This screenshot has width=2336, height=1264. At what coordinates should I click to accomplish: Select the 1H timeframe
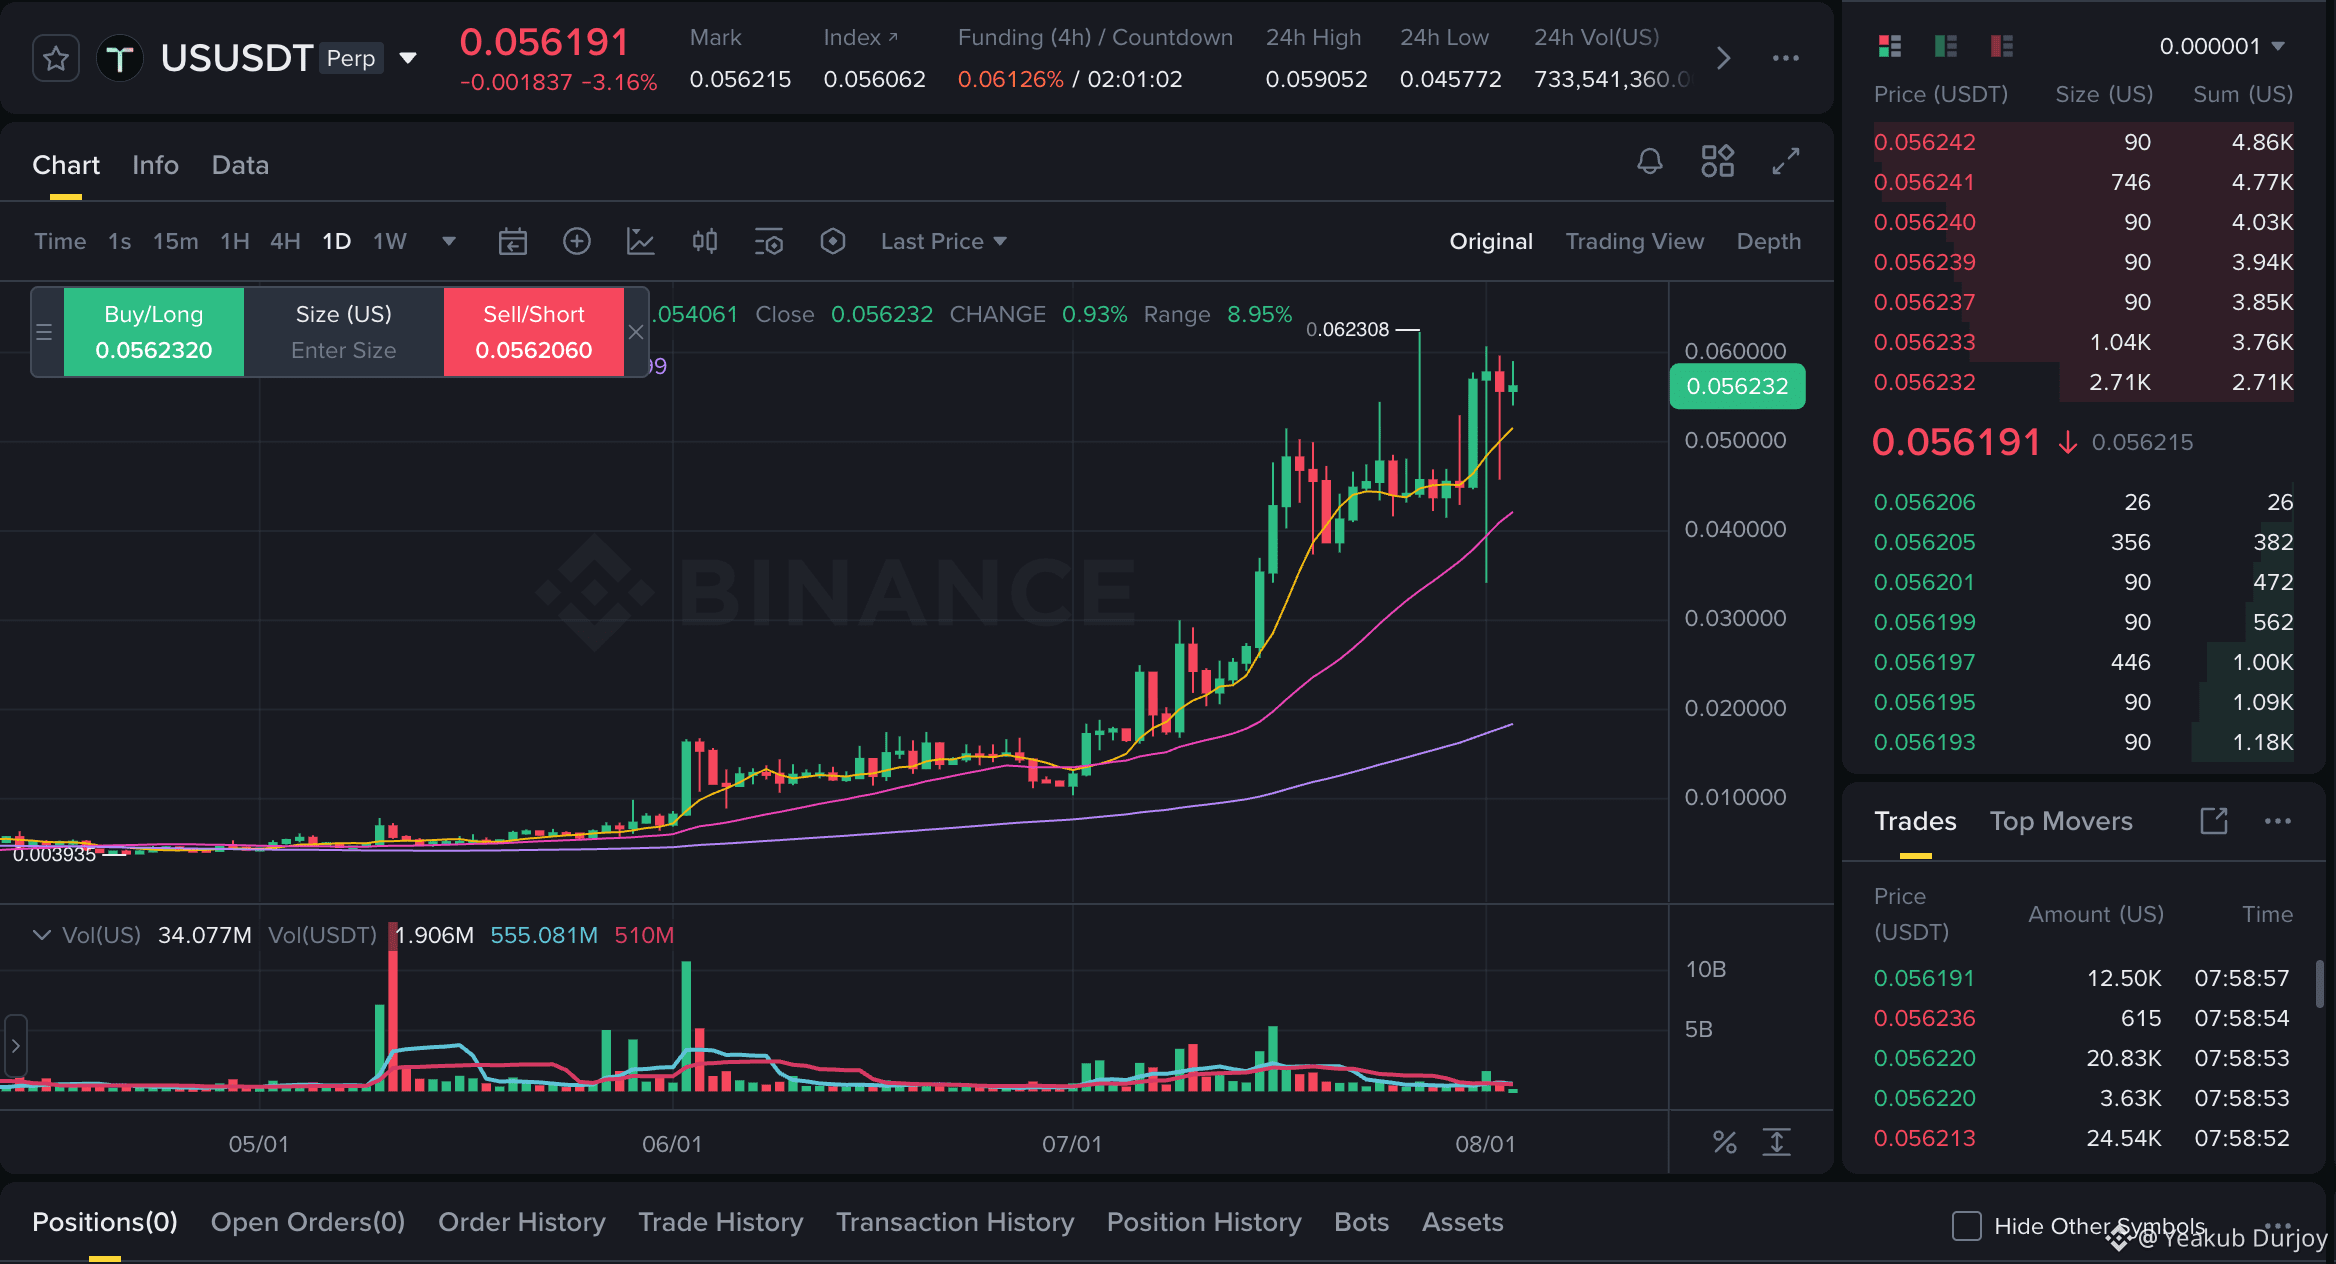[x=235, y=241]
